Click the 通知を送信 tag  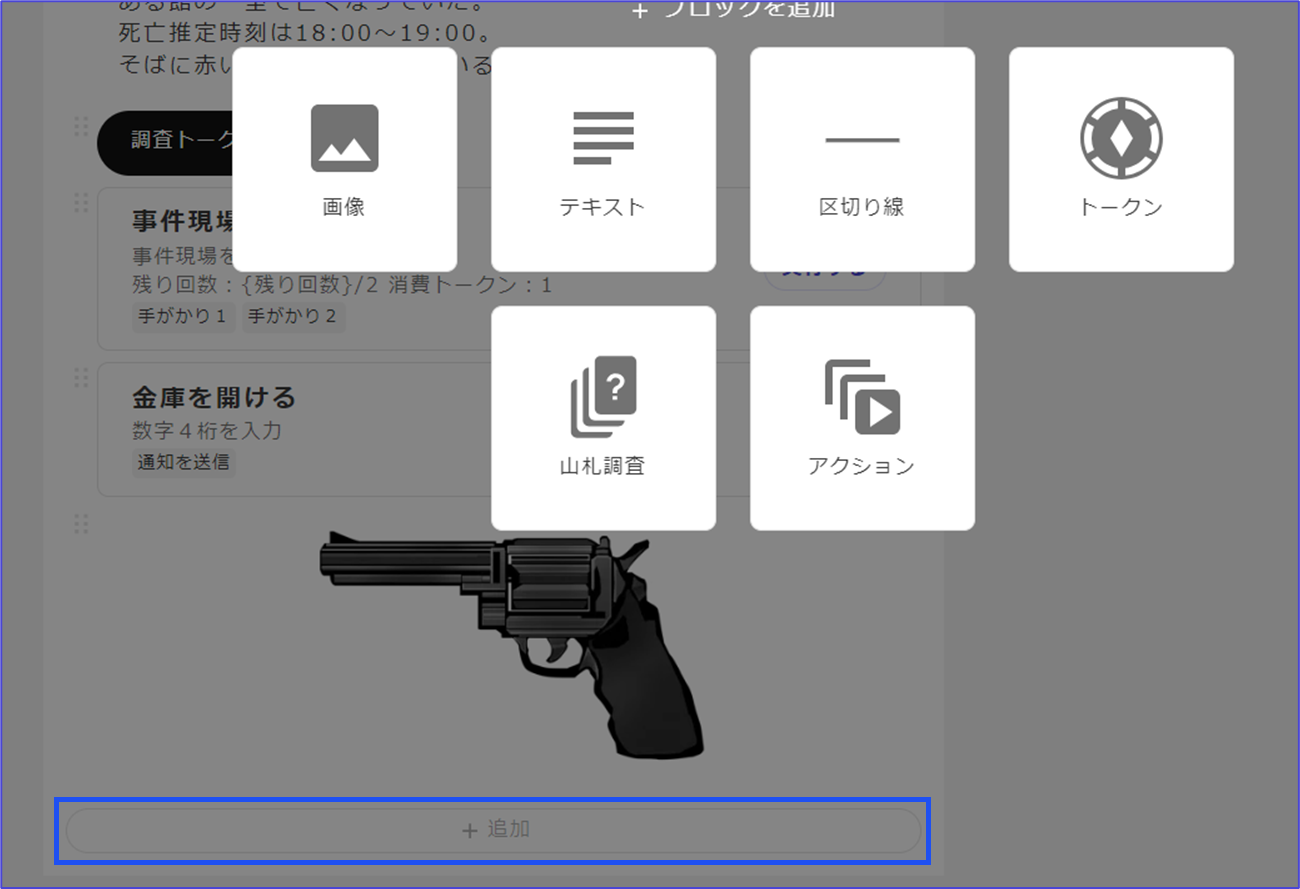(x=183, y=462)
